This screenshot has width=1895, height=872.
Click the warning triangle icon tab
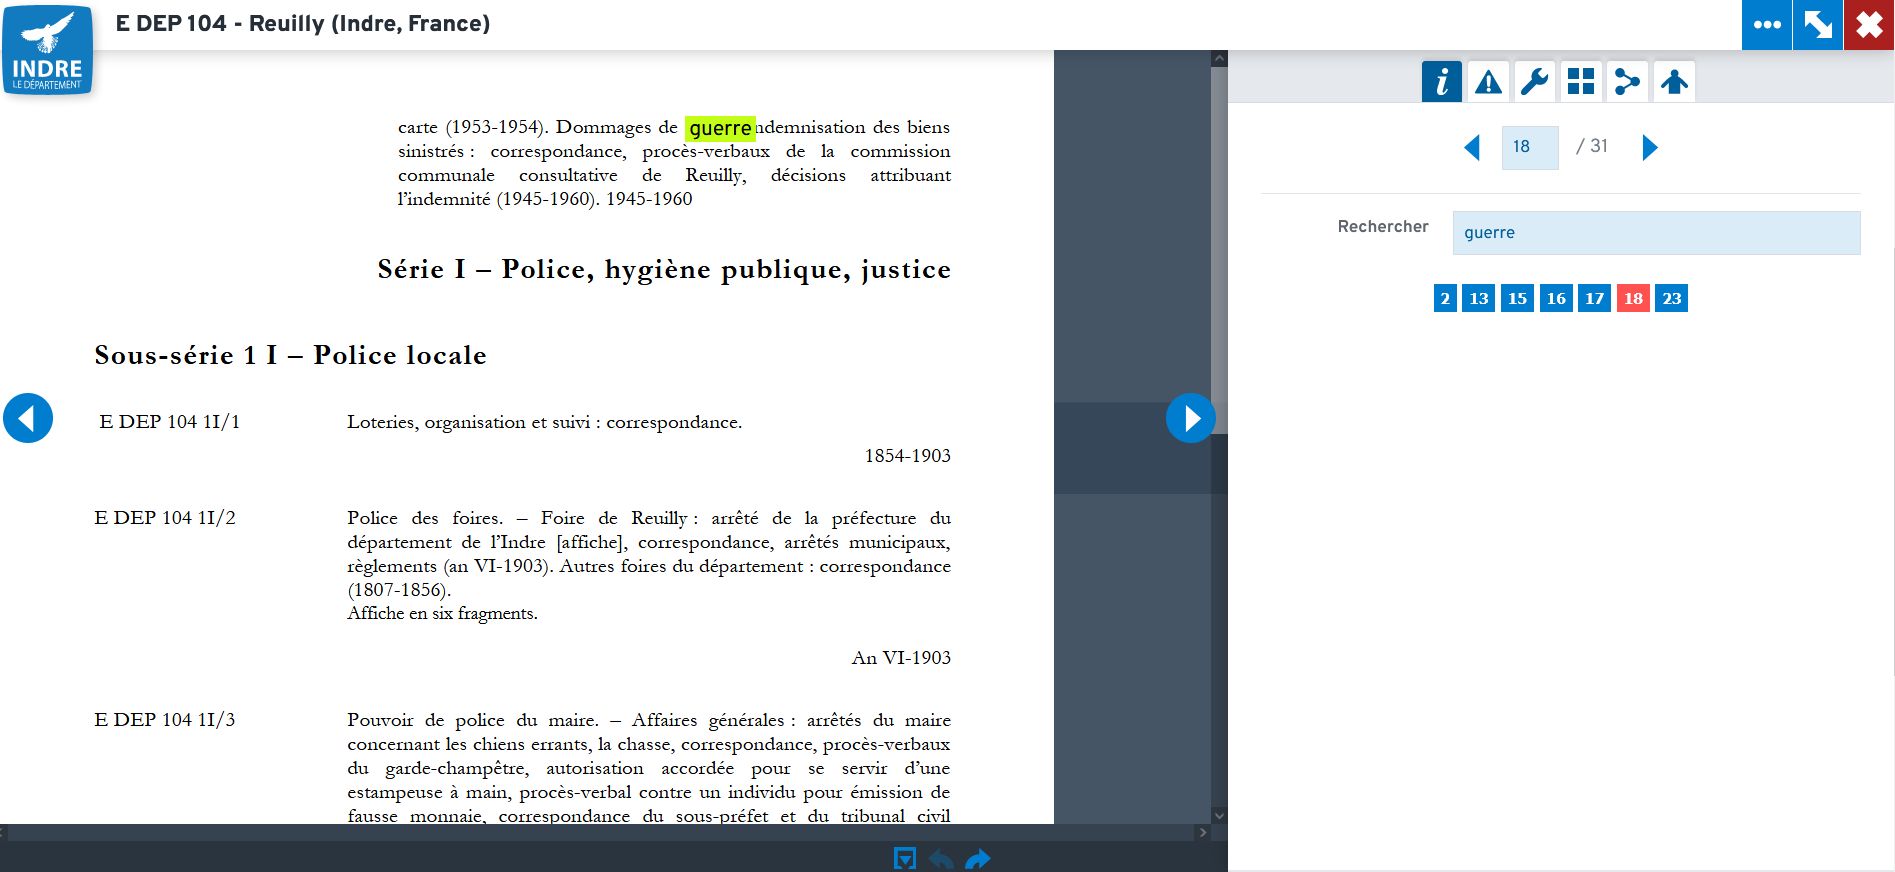coord(1488,82)
